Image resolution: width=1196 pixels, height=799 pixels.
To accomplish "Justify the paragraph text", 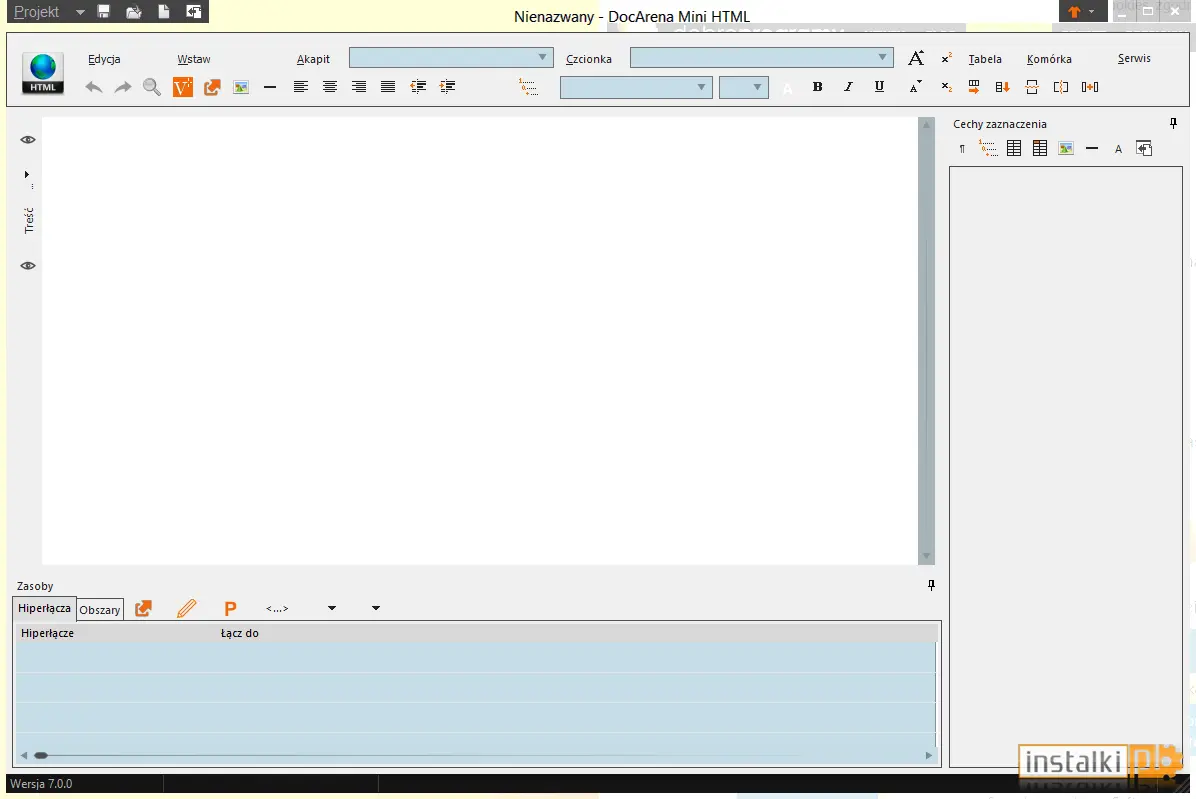I will coord(387,87).
